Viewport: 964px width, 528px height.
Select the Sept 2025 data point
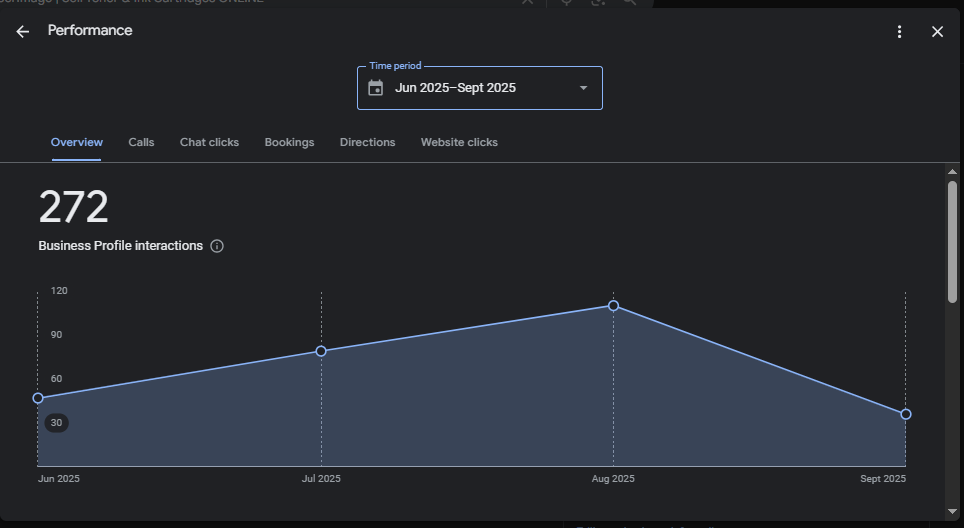click(x=905, y=414)
